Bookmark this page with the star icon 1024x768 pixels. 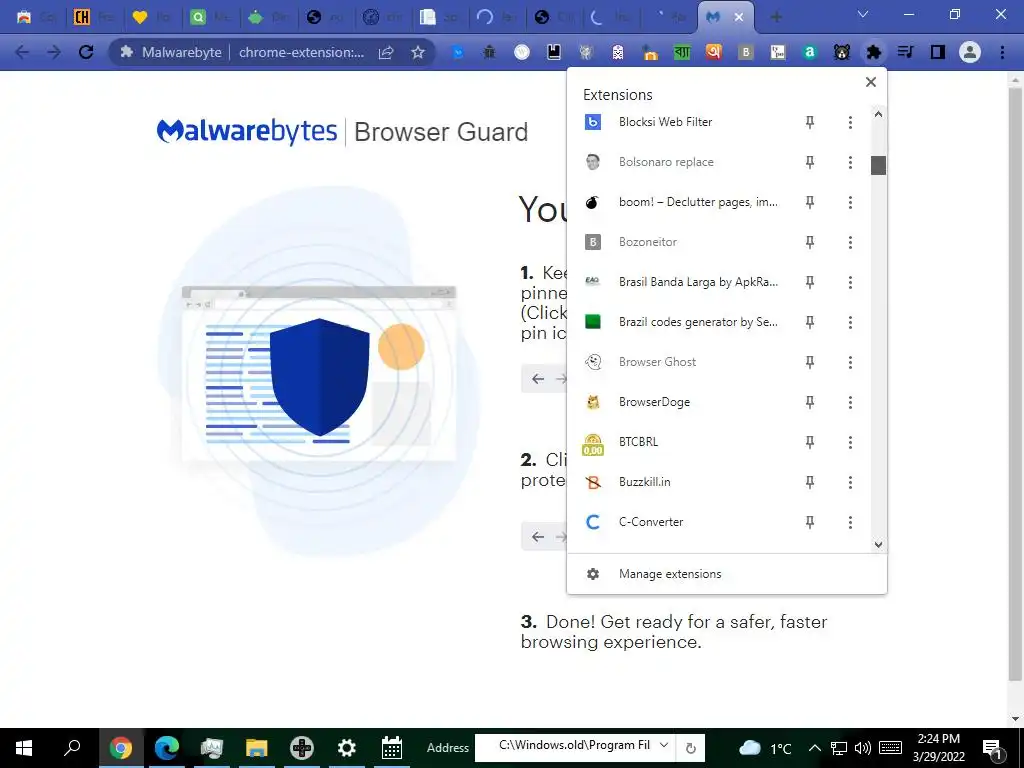(418, 52)
